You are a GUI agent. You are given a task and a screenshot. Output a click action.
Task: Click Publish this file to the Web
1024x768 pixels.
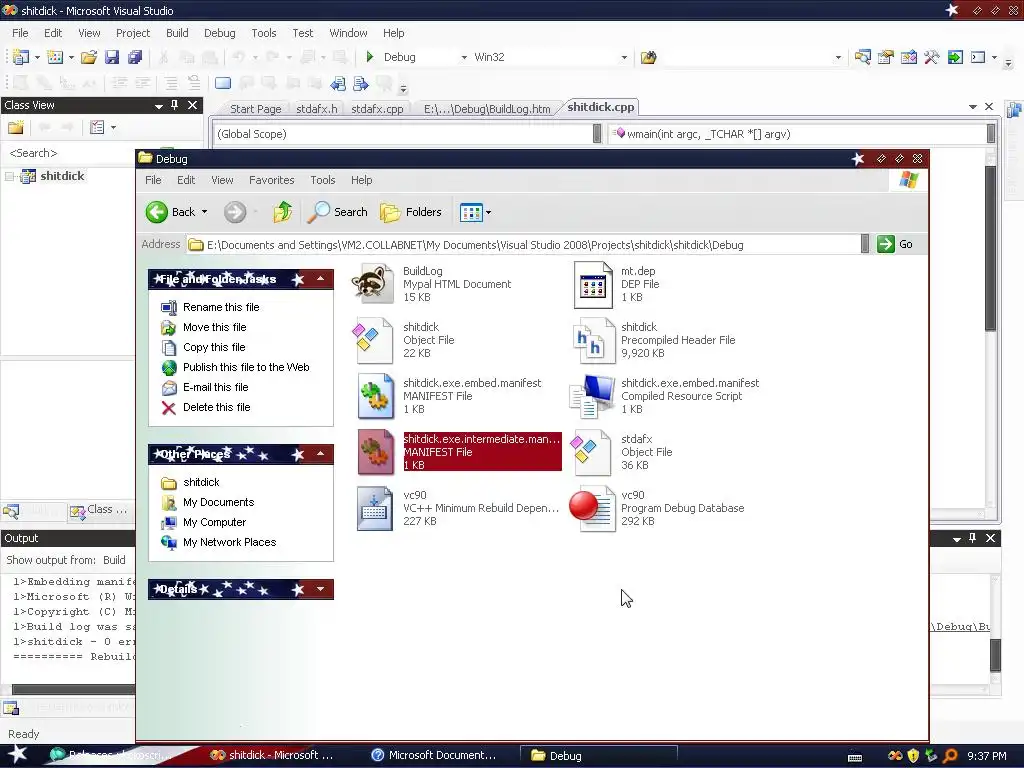[246, 367]
